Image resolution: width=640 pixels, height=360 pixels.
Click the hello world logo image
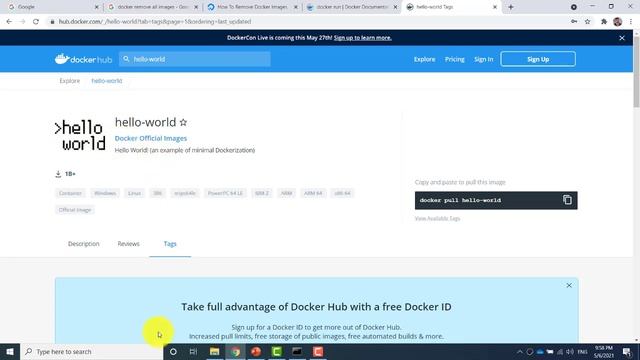(80, 136)
